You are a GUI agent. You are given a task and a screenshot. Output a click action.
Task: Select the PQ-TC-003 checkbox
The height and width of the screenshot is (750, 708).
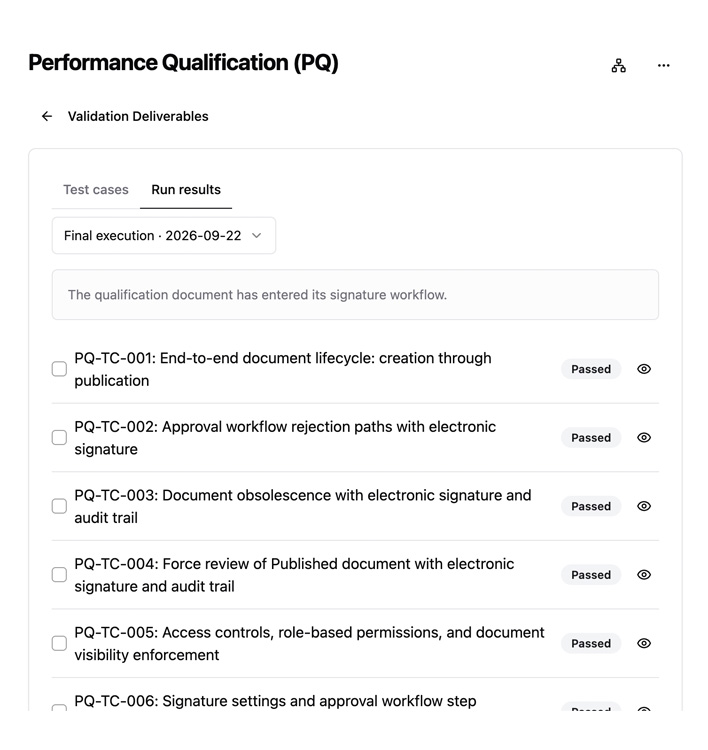tap(59, 506)
